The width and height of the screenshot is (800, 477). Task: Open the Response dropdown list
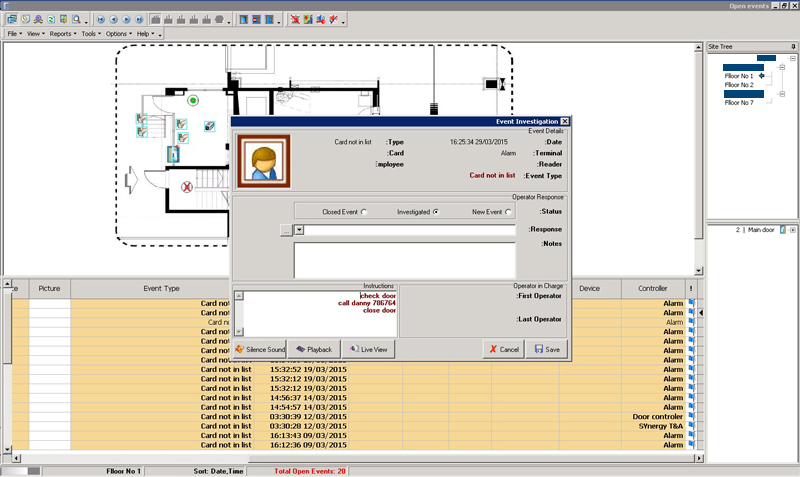299,230
